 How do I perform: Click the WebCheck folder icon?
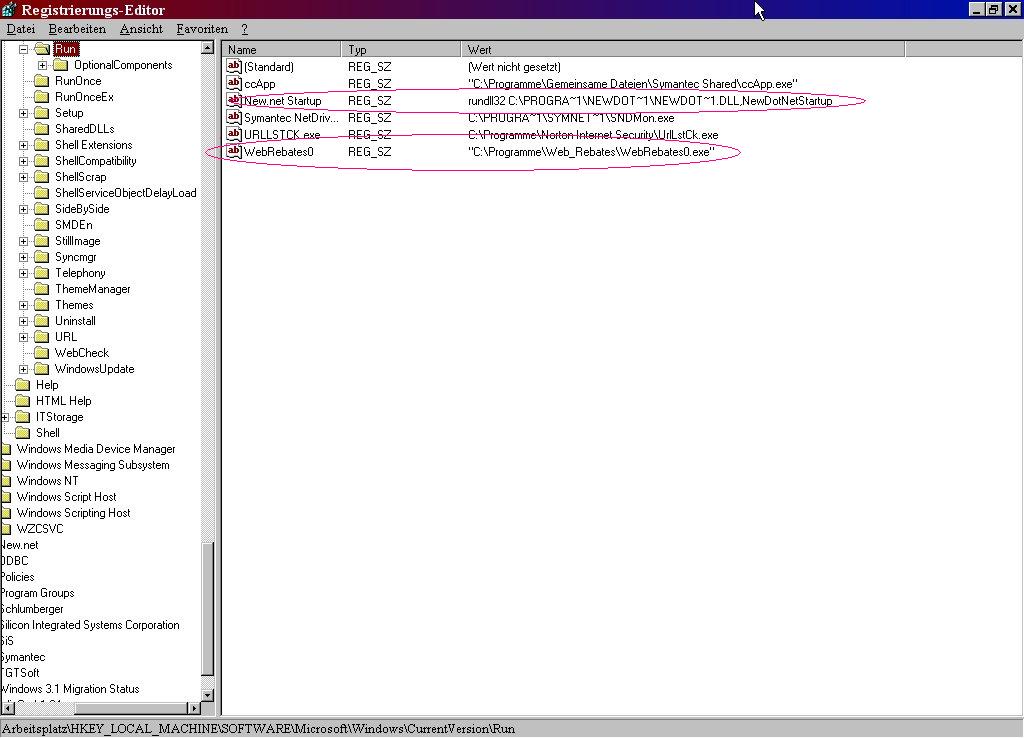pos(42,353)
